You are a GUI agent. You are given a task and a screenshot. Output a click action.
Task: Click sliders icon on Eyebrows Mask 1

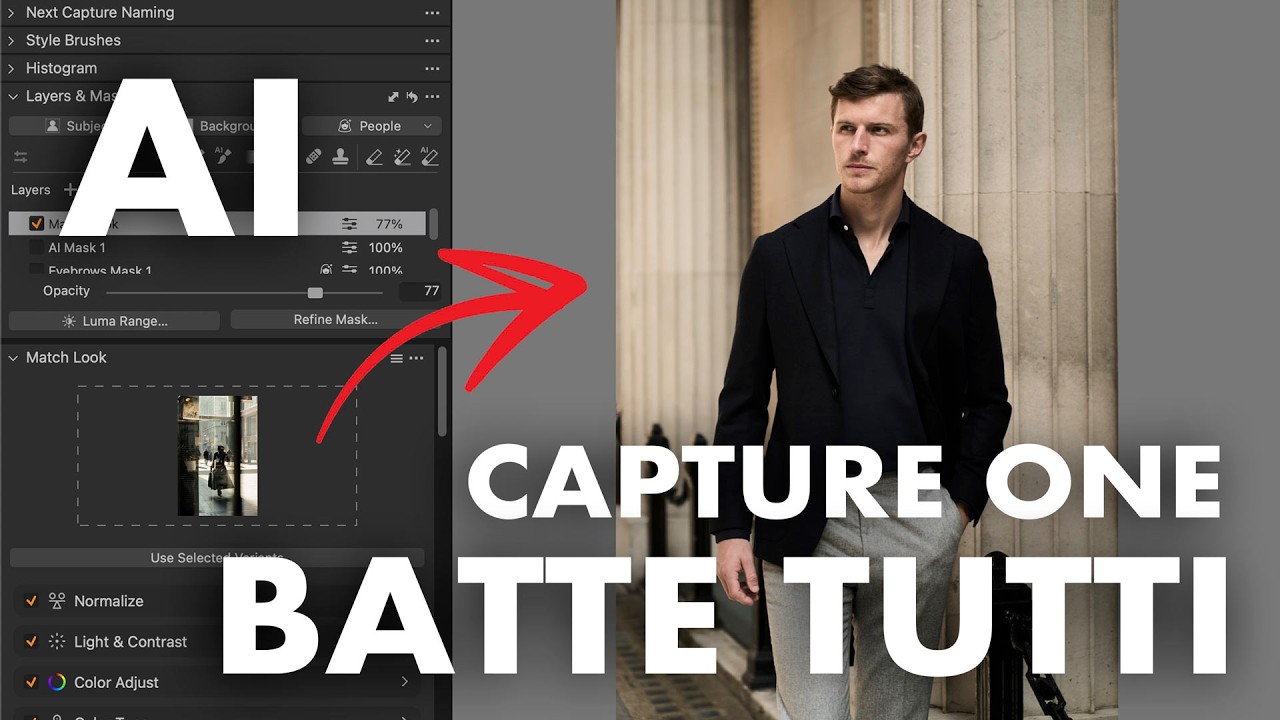[349, 270]
